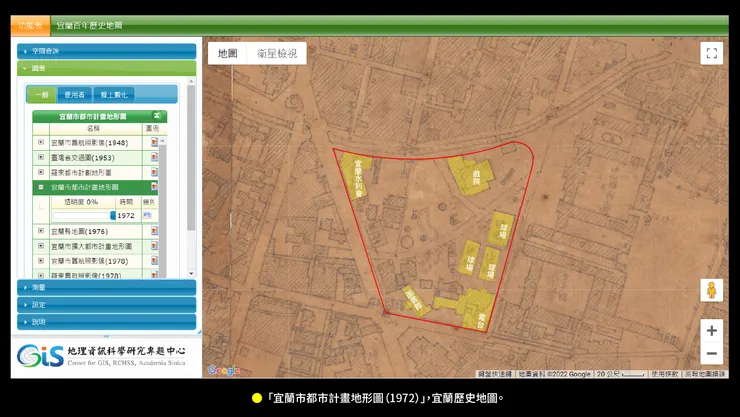Toggle fullscreen map view
740x417 pixels.
click(712, 53)
